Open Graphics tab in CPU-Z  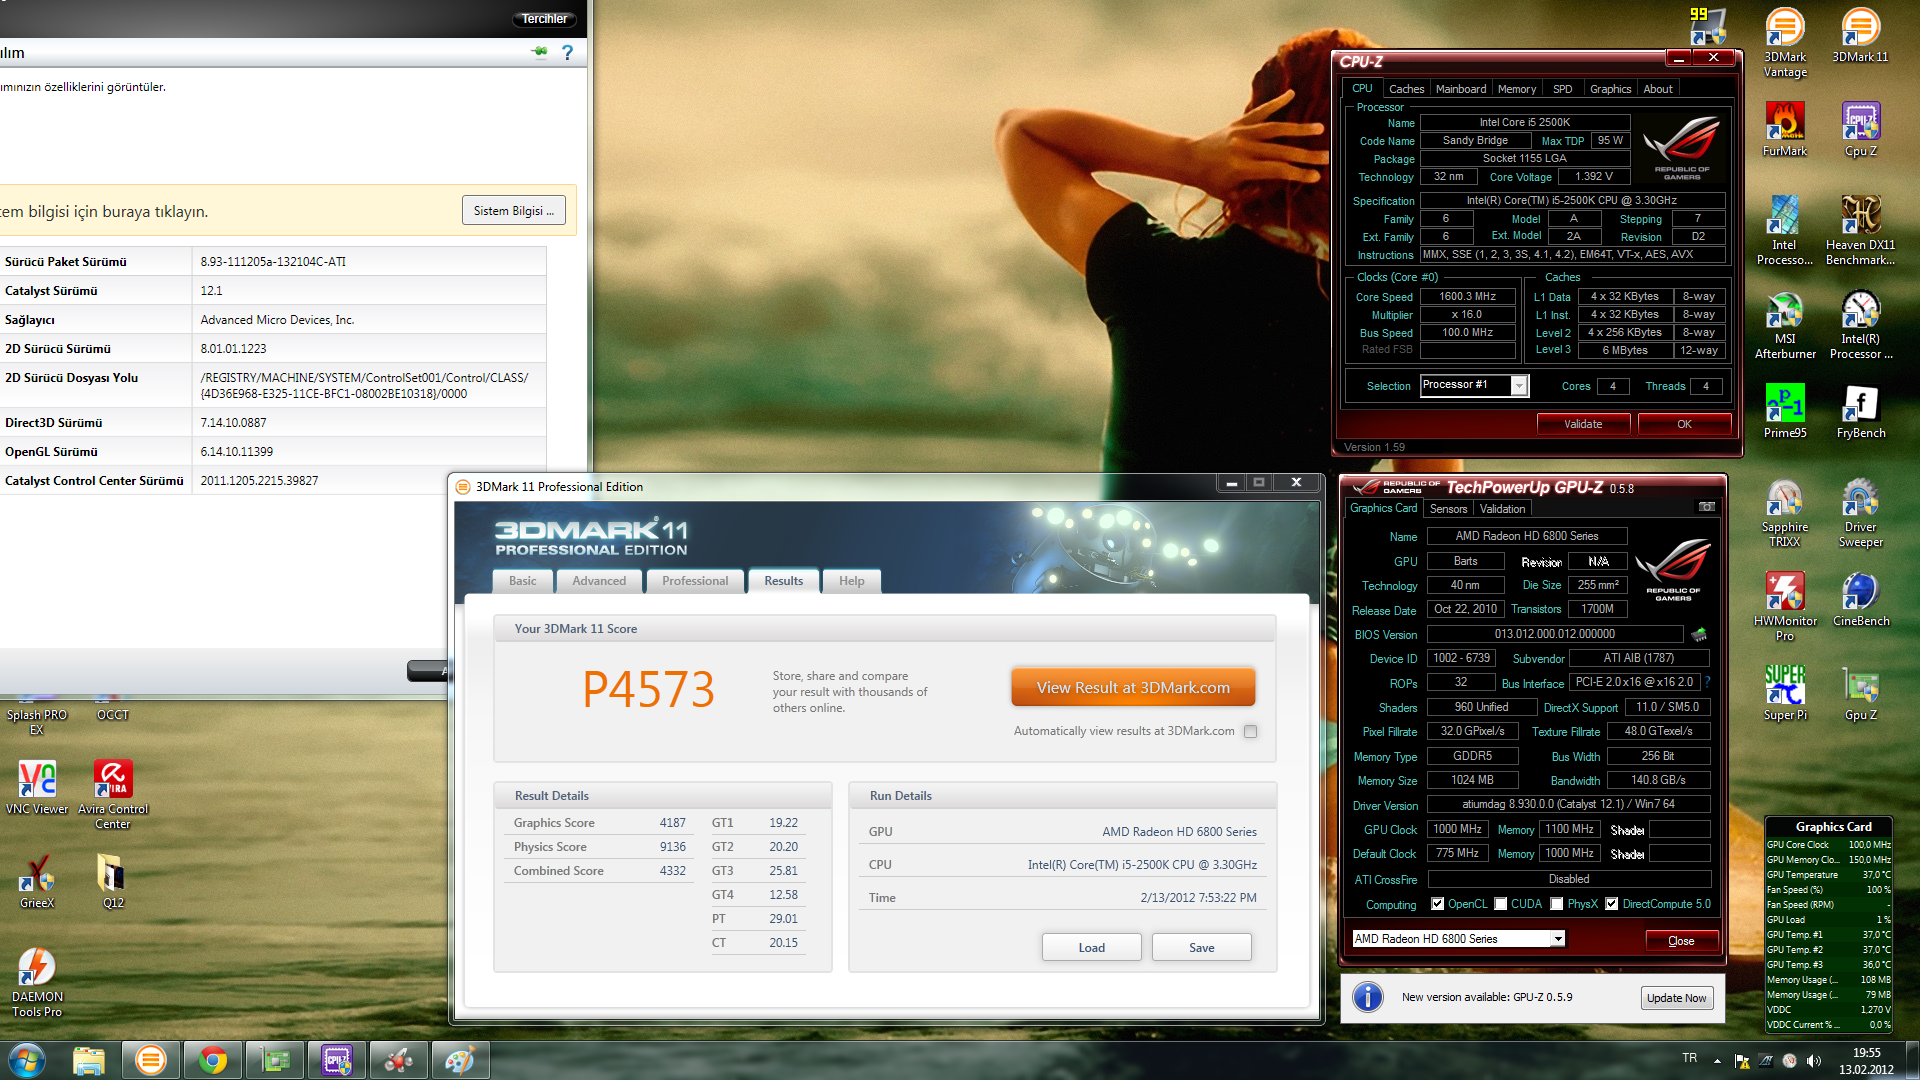point(1610,89)
